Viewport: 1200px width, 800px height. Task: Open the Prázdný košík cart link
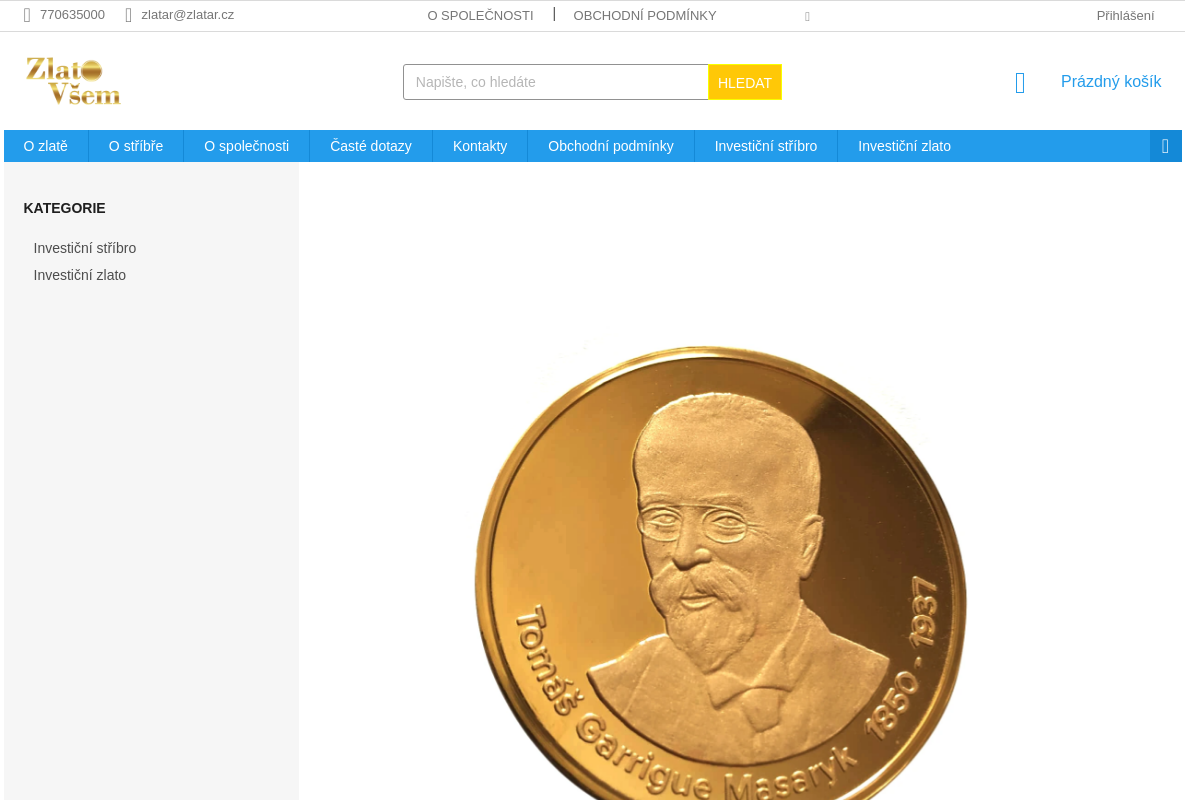click(1111, 82)
